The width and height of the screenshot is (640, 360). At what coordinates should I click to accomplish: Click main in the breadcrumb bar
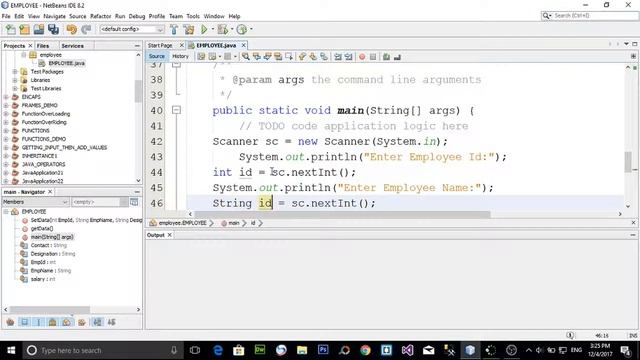233,223
